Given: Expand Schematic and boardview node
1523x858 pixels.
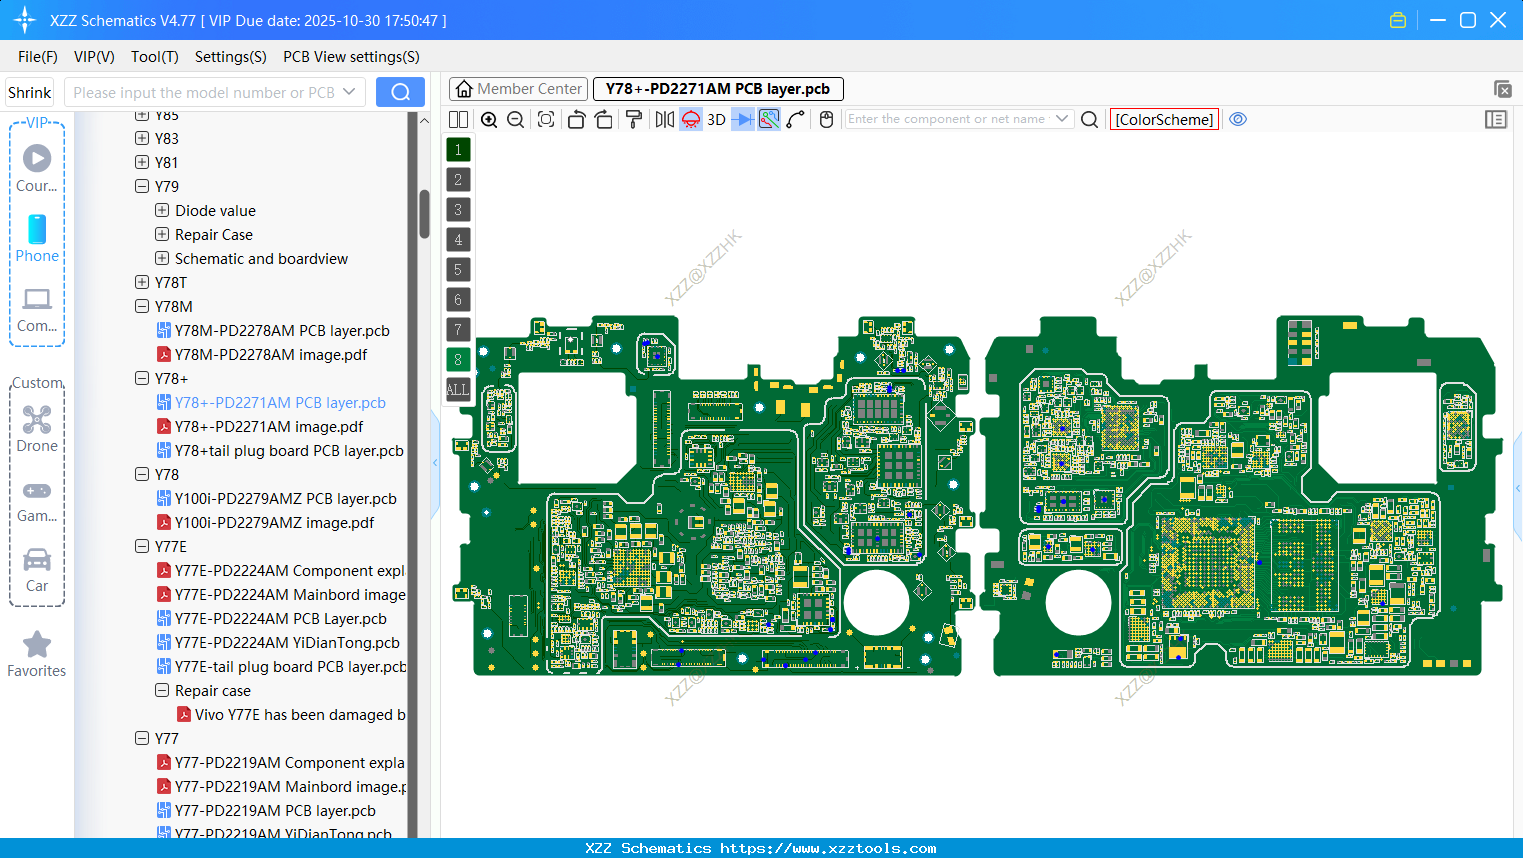Looking at the screenshot, I should [x=162, y=258].
